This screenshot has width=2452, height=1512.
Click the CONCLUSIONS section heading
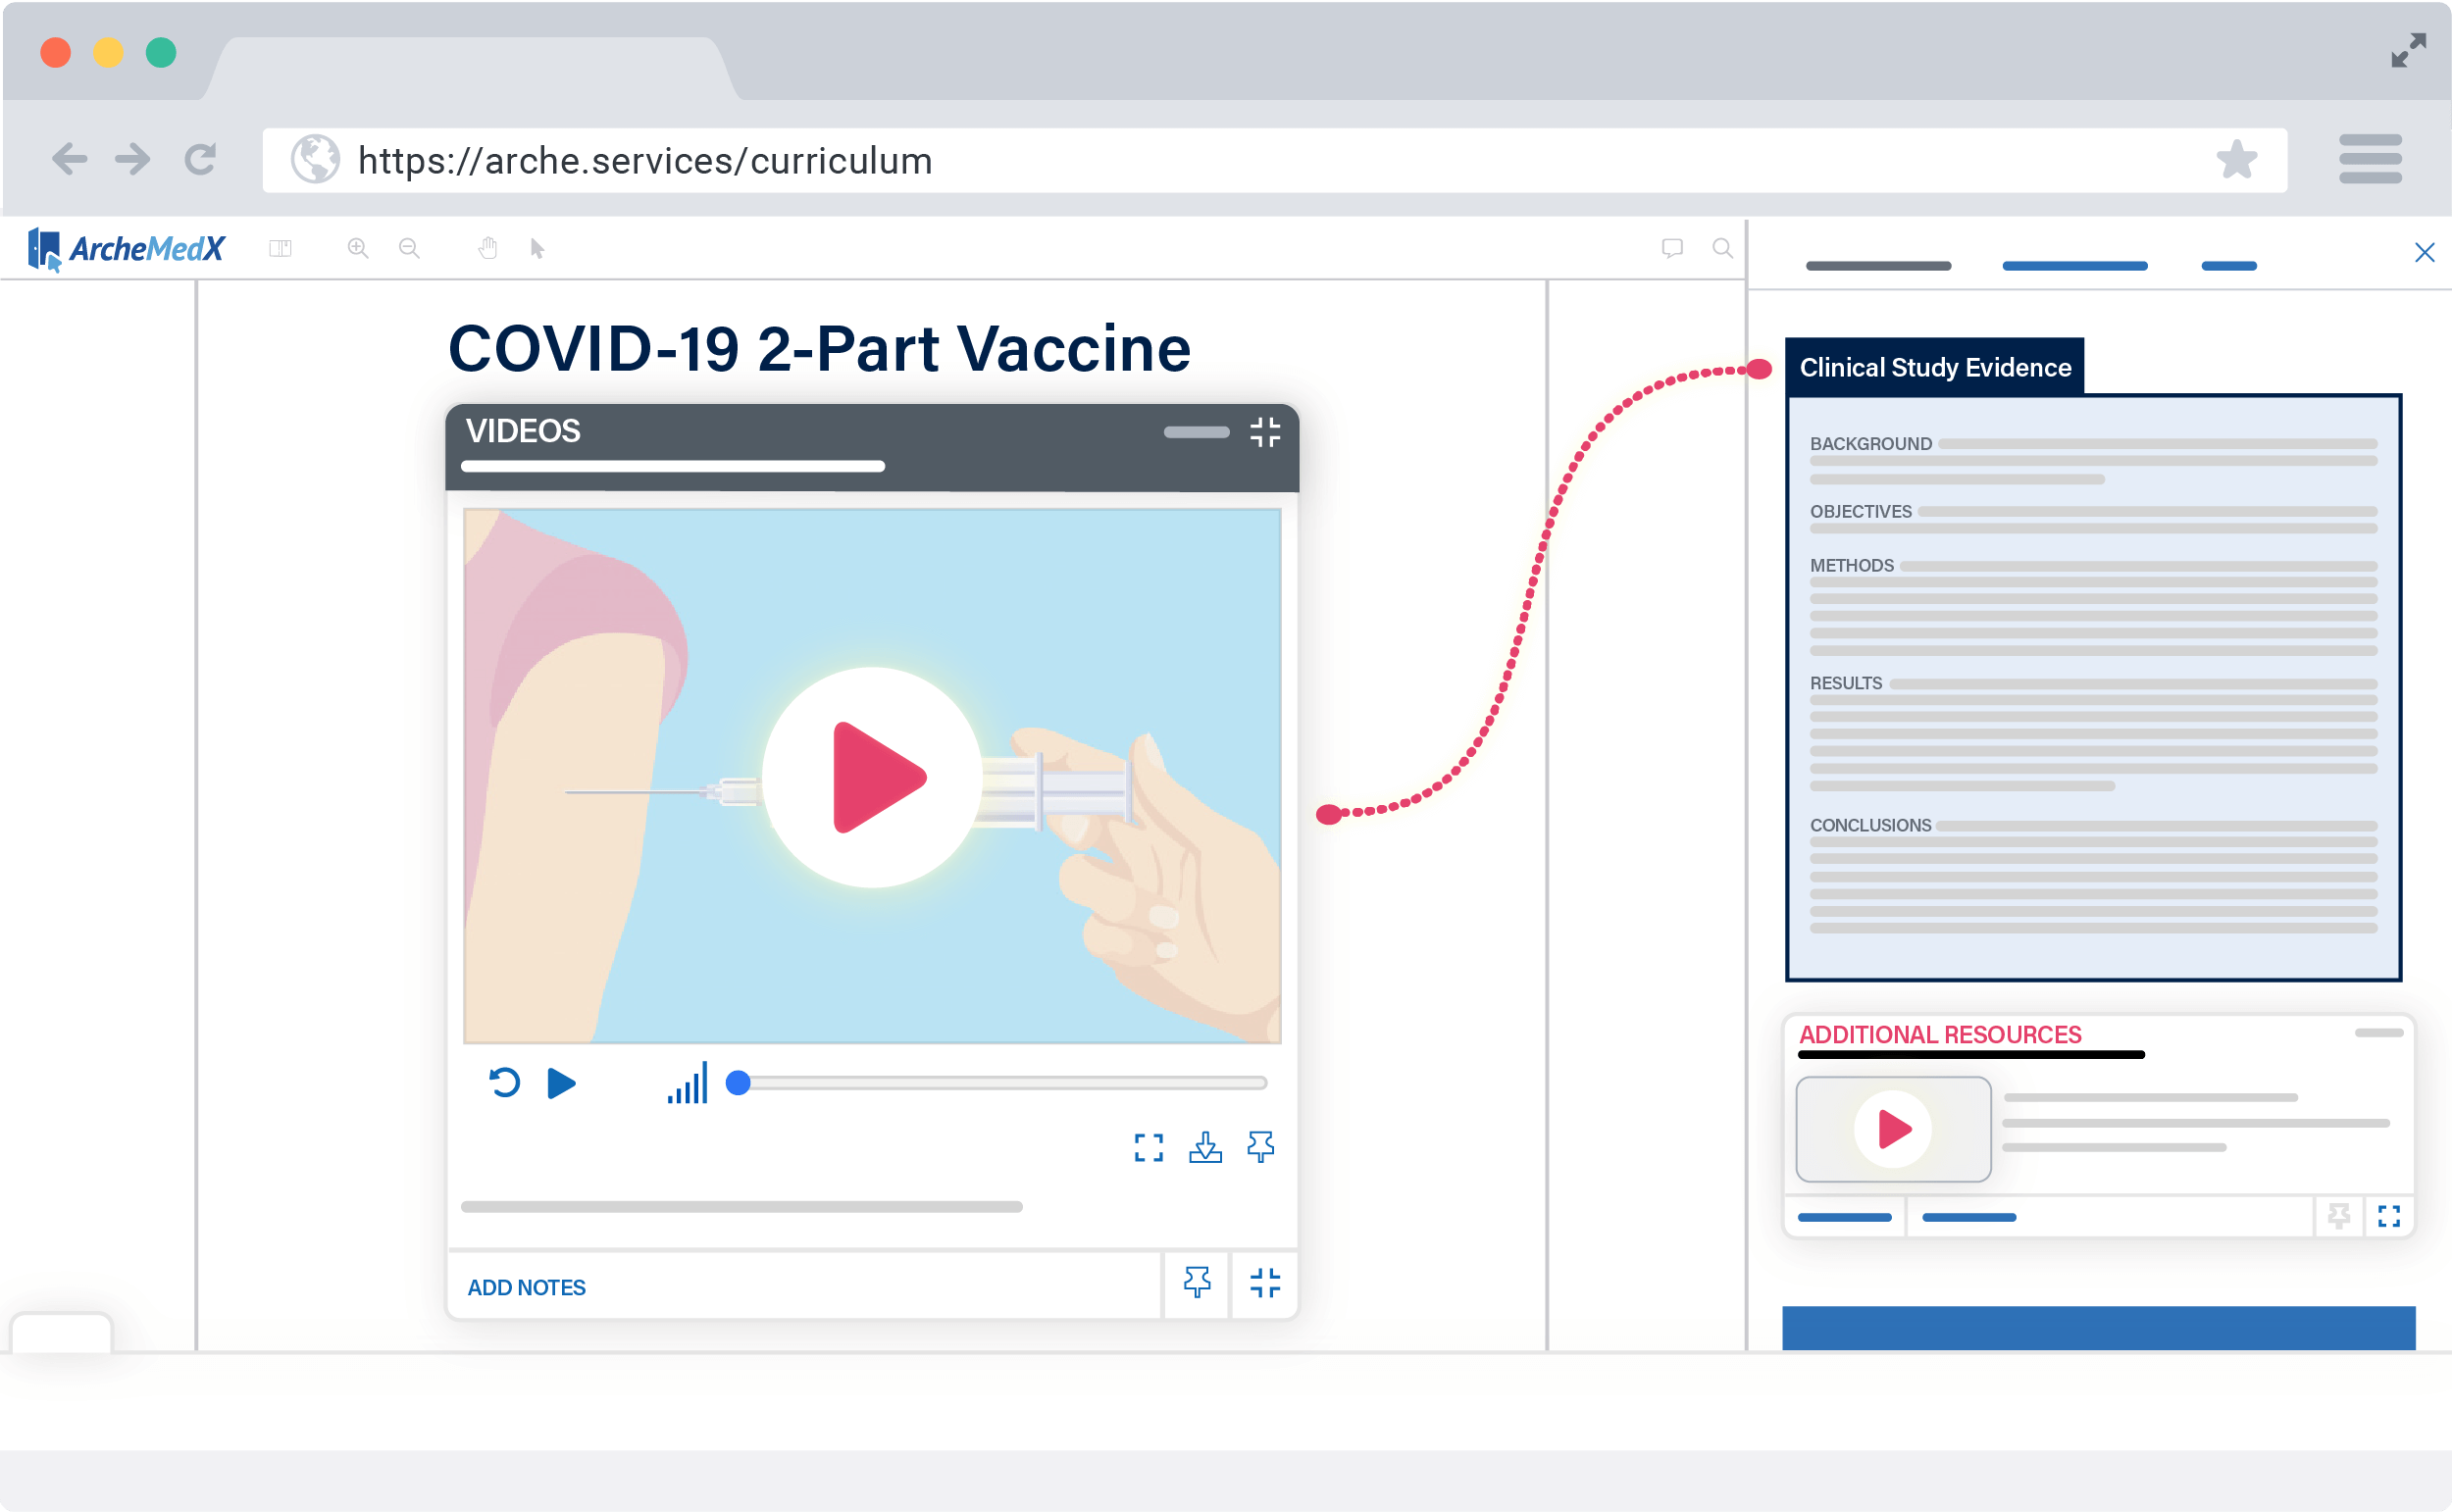(1870, 826)
